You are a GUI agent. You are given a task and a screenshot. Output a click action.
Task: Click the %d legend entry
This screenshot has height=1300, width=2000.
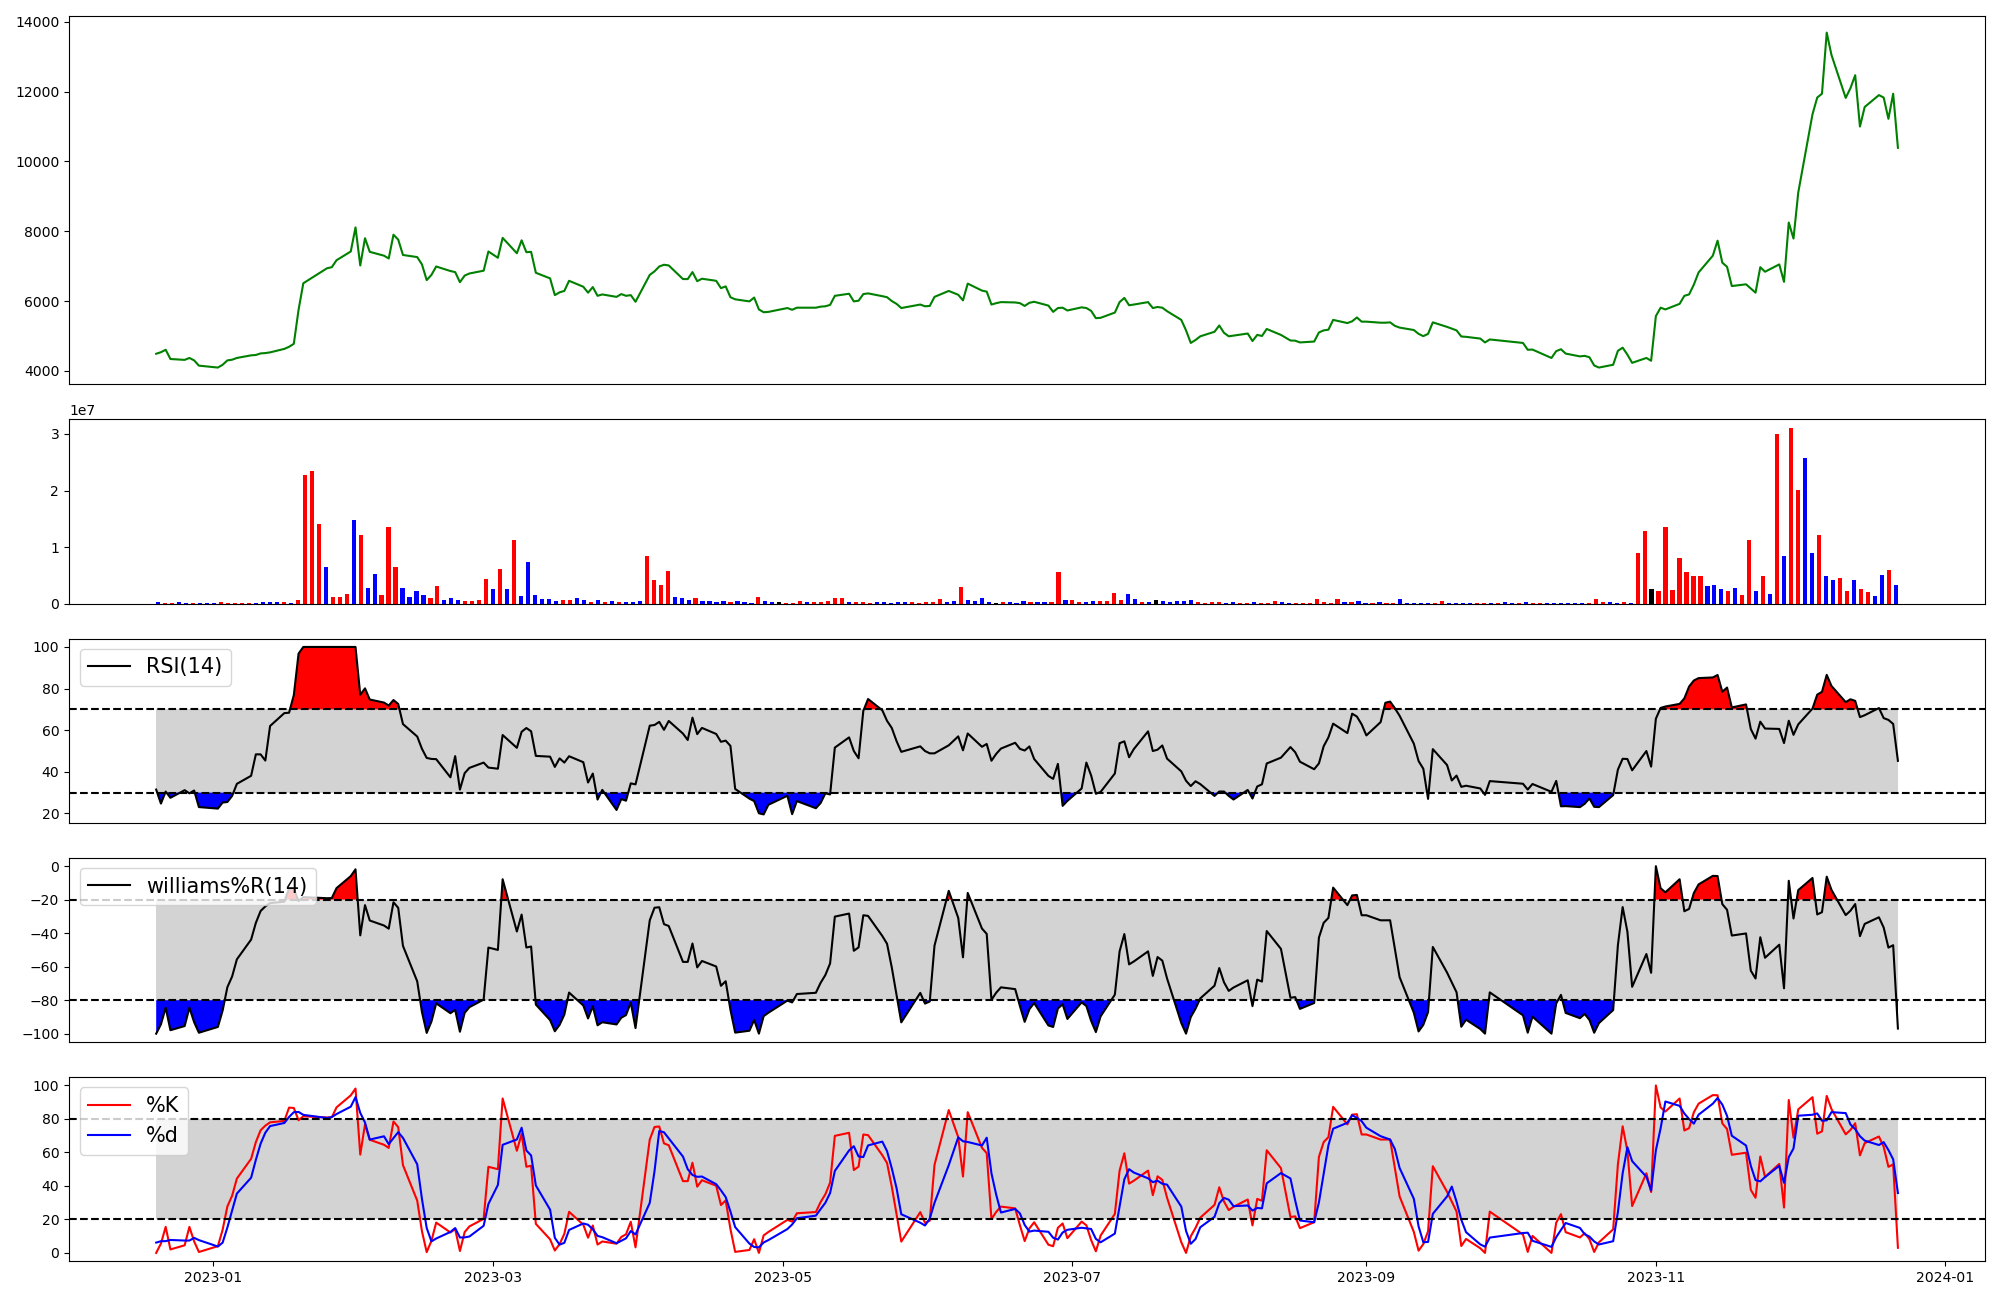point(161,1135)
